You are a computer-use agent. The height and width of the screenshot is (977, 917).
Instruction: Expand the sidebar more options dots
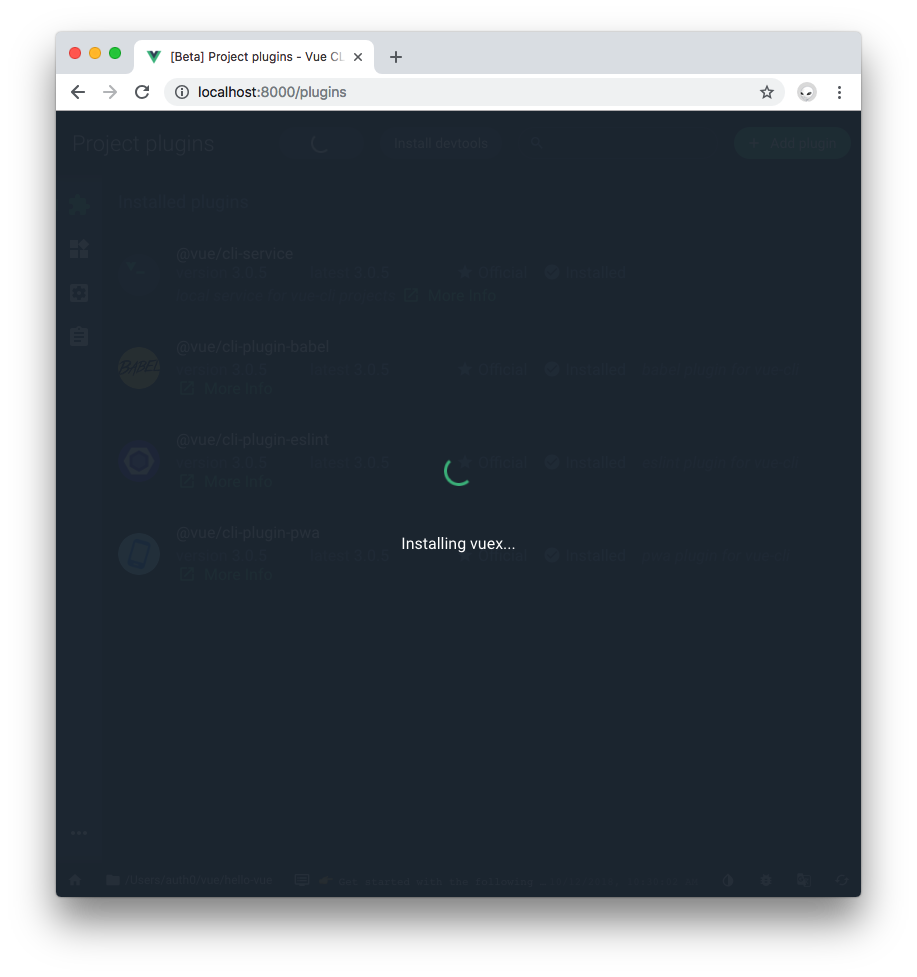(79, 833)
